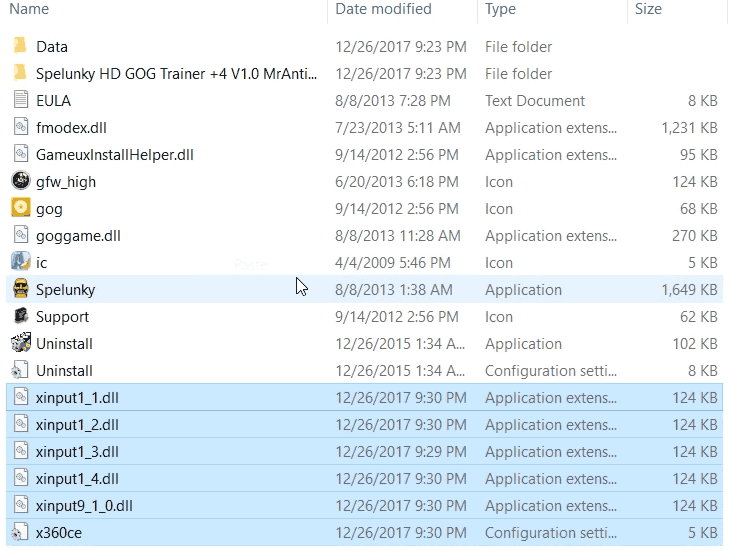The image size is (735, 551).
Task: Click the xinput1_2.dll file icon
Action: point(21,424)
